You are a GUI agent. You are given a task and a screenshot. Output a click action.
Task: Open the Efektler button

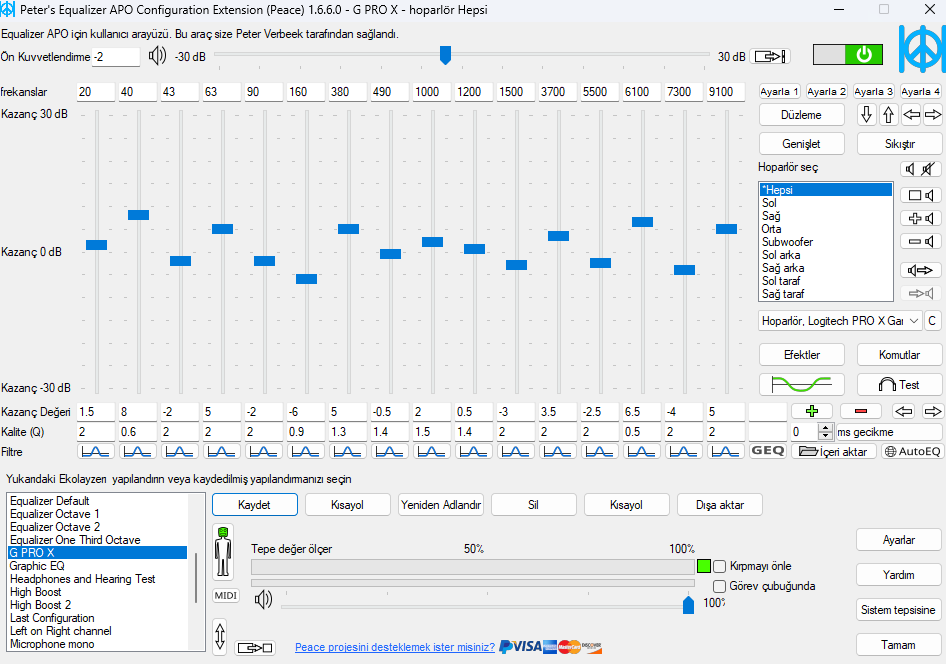coord(801,355)
